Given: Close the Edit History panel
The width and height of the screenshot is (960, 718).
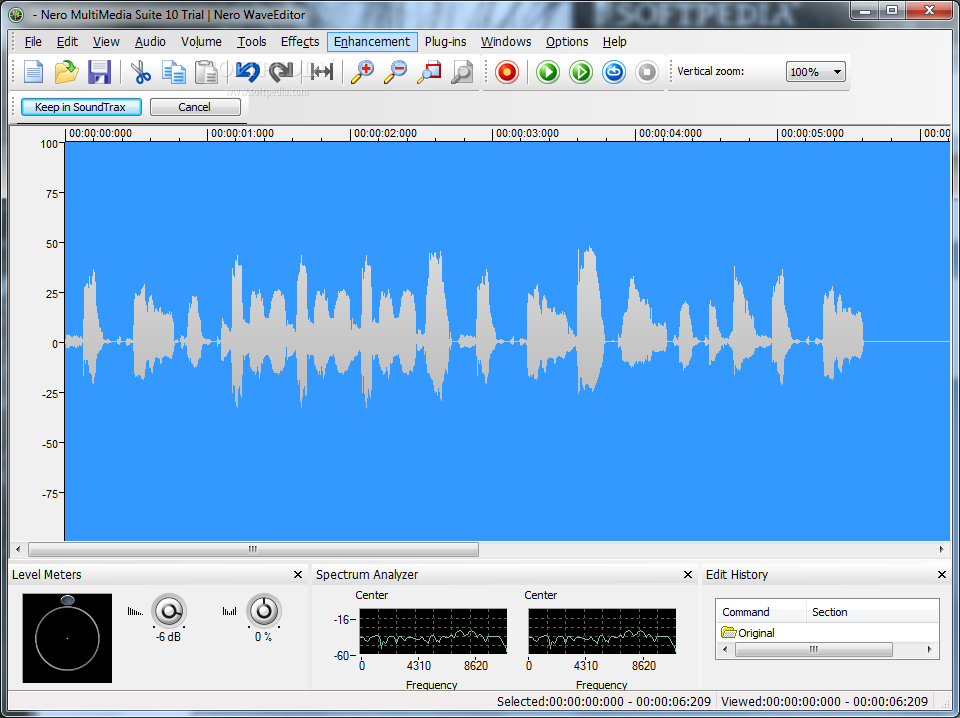Looking at the screenshot, I should 942,575.
